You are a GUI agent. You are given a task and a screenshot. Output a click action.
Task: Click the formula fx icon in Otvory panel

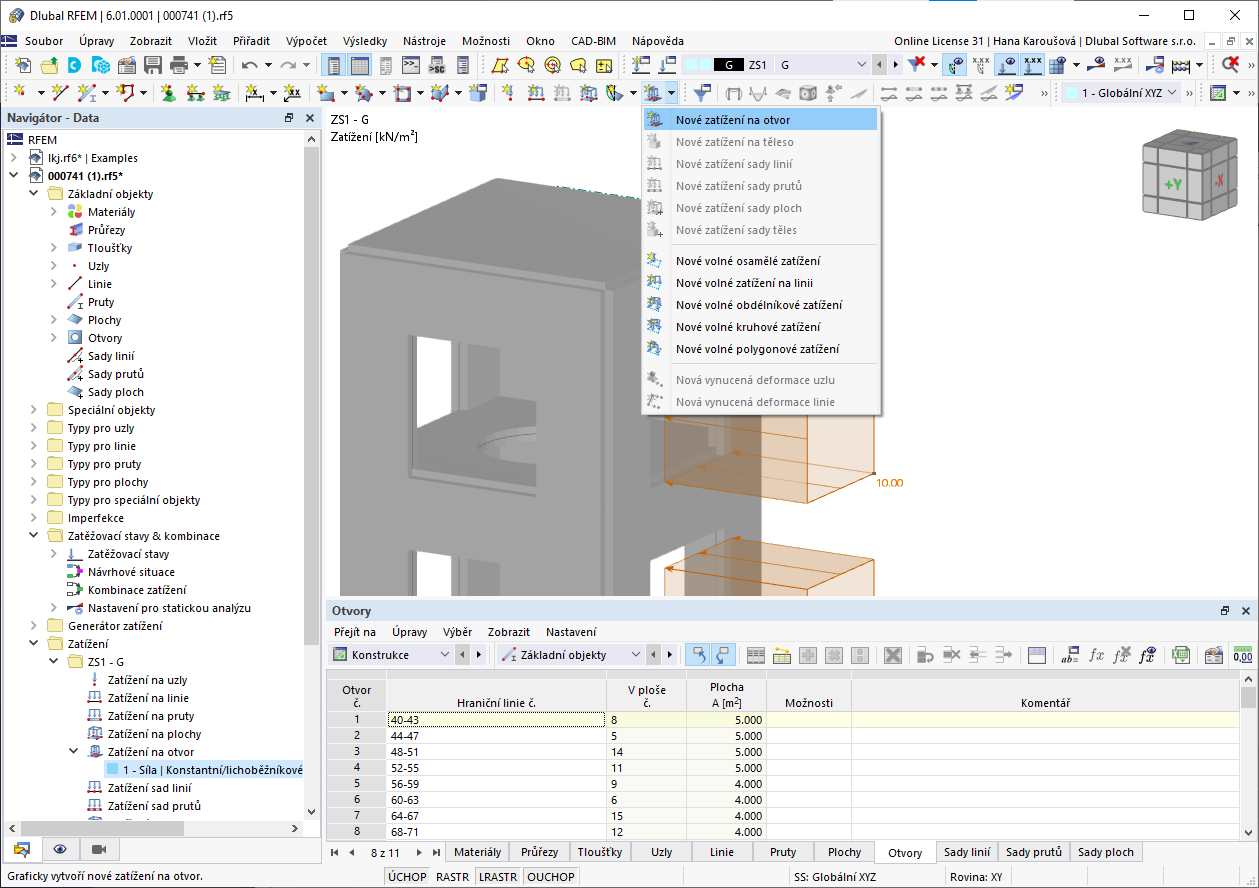tap(1097, 655)
